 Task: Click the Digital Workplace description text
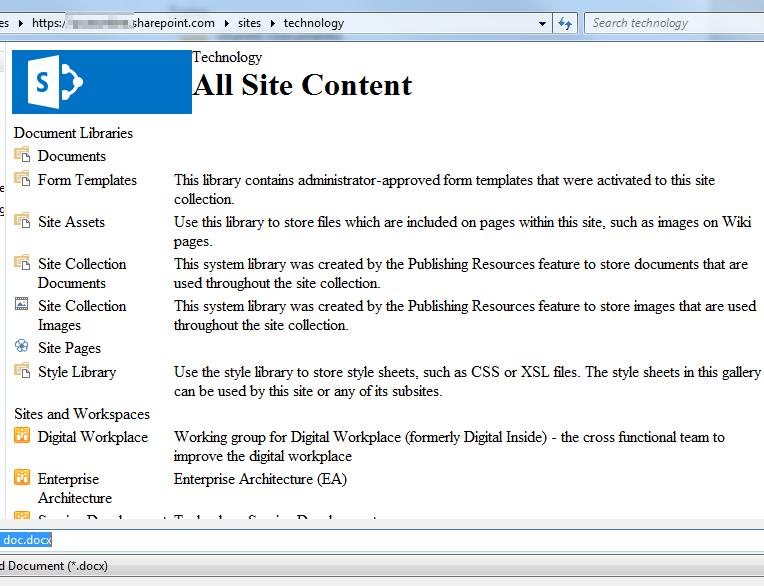click(449, 446)
